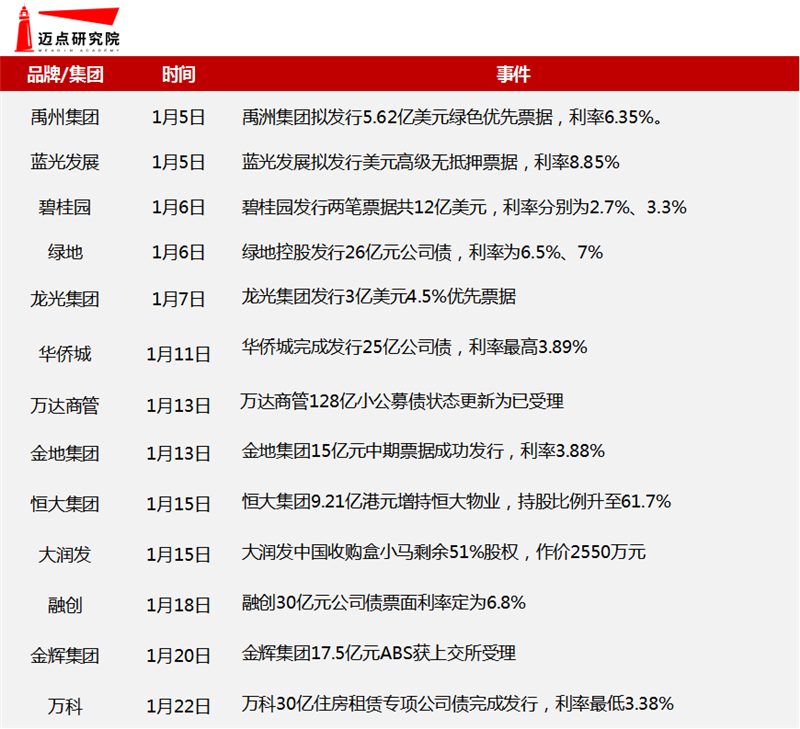Select the 品牌/集团 column header
This screenshot has width=800, height=729.
pyautogui.click(x=65, y=75)
